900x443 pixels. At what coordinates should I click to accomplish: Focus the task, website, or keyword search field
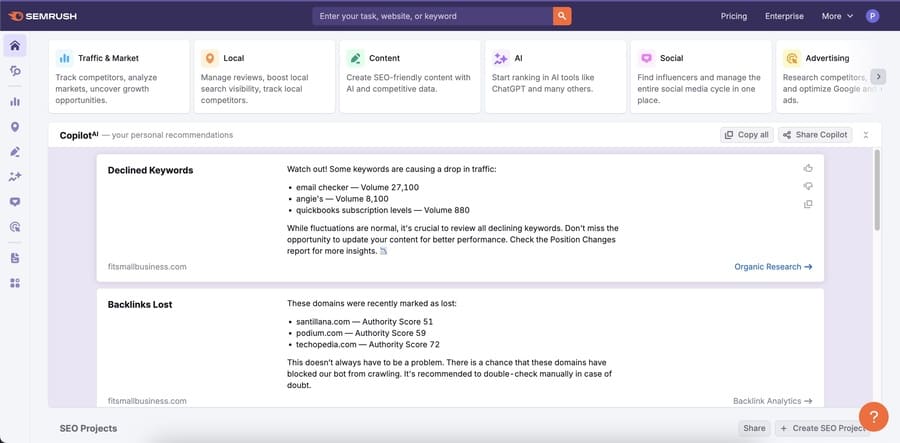coord(433,16)
